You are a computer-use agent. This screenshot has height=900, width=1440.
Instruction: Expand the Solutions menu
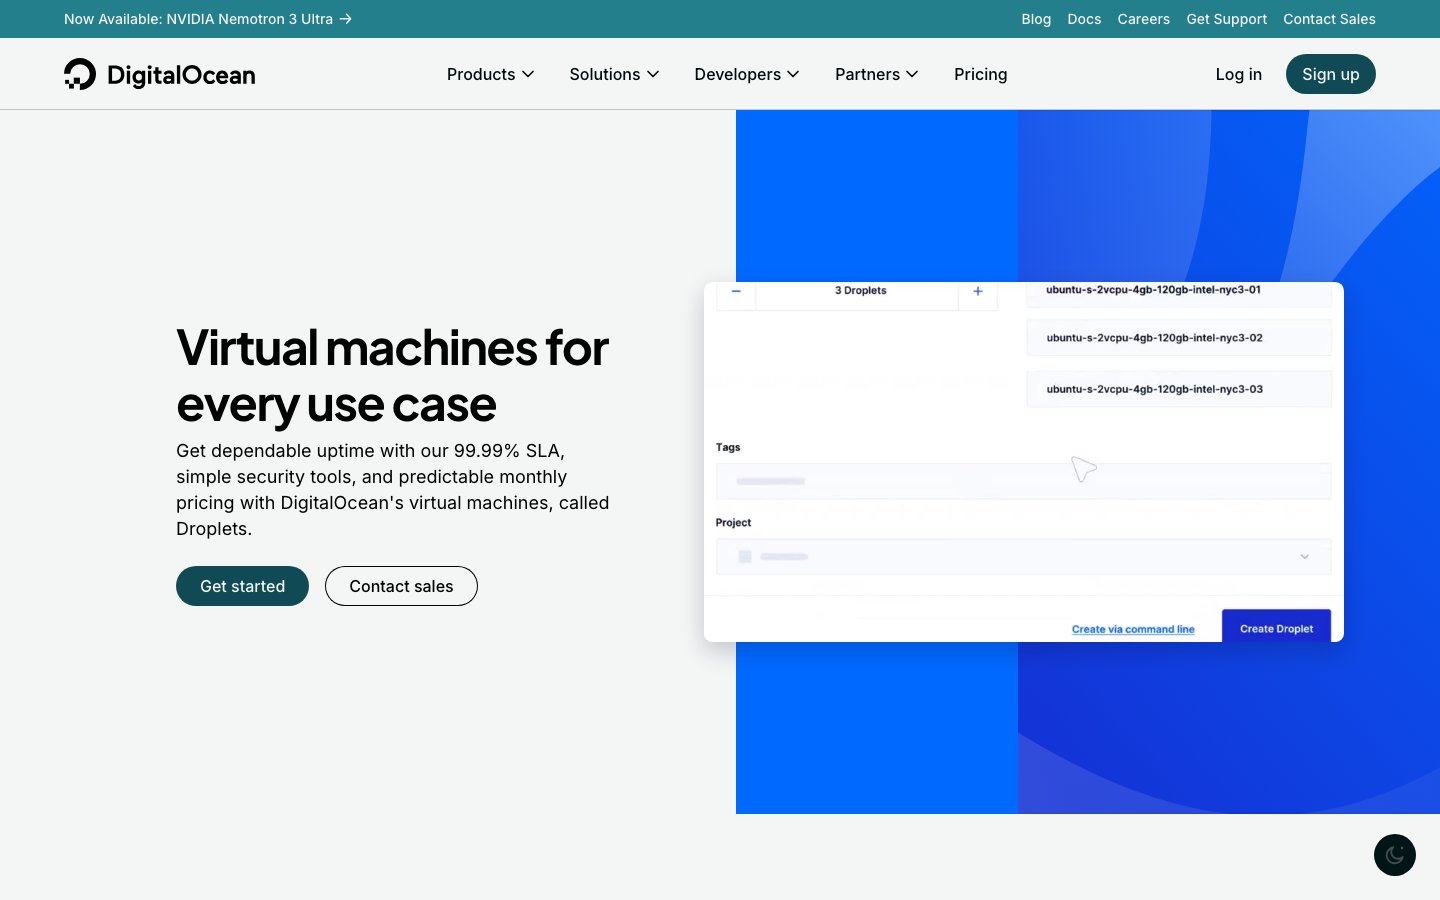click(x=614, y=74)
